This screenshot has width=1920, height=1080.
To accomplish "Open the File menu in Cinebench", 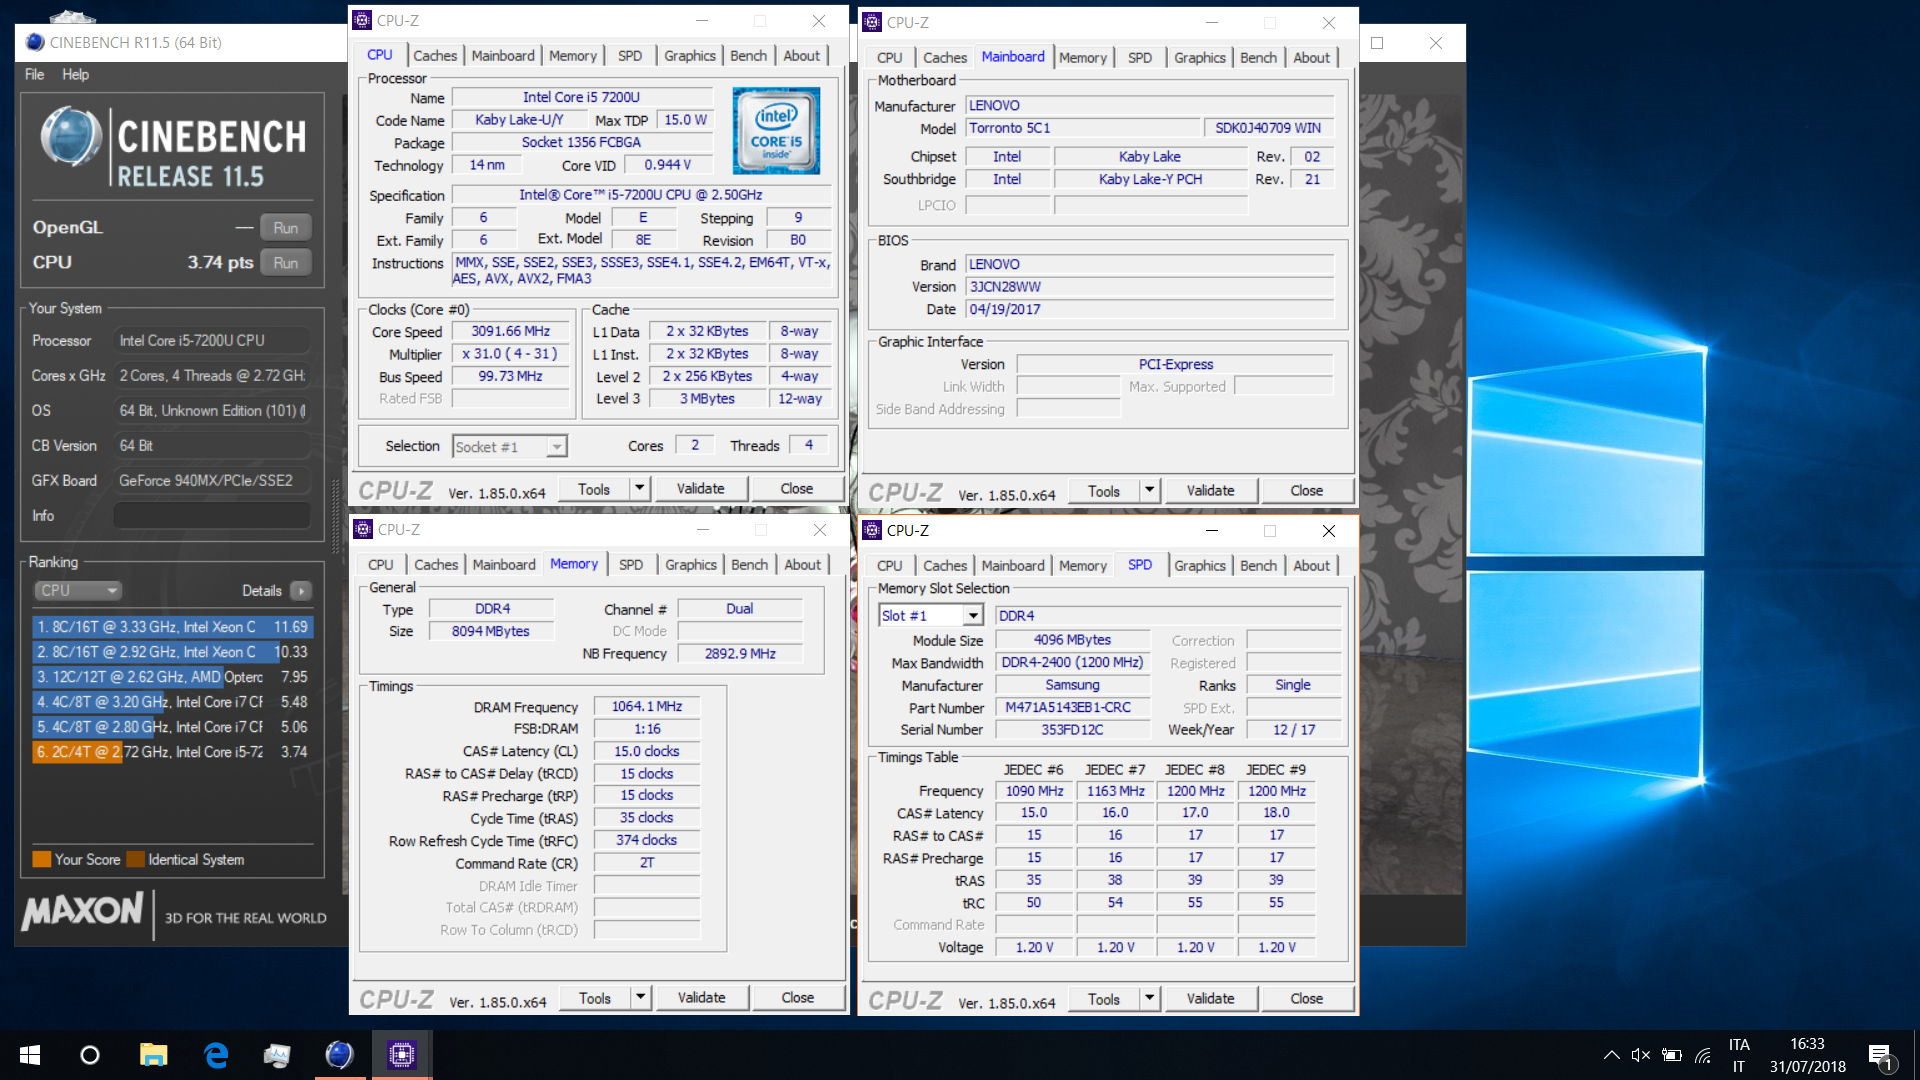I will pos(34,74).
